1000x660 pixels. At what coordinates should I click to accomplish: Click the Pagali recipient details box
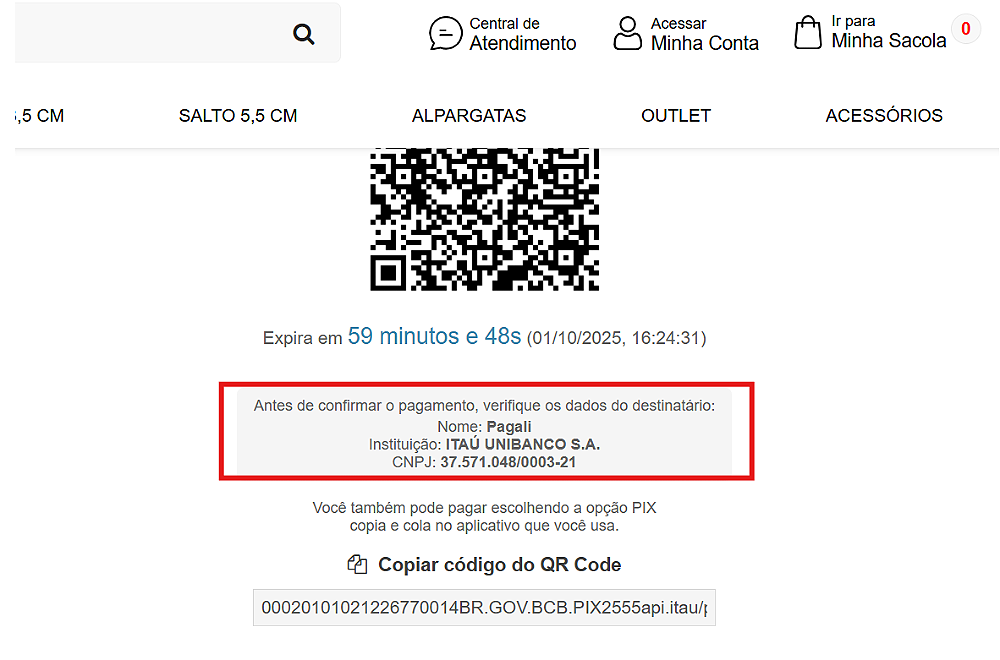[x=485, y=433]
